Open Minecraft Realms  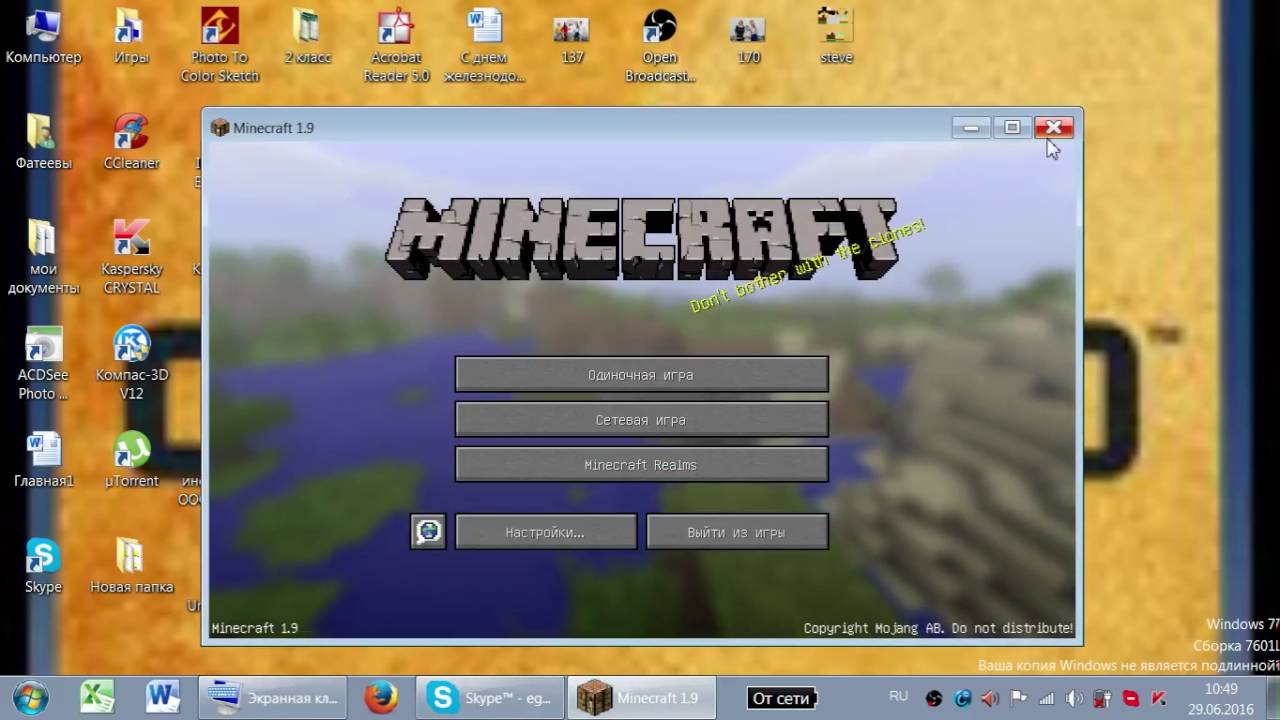641,465
